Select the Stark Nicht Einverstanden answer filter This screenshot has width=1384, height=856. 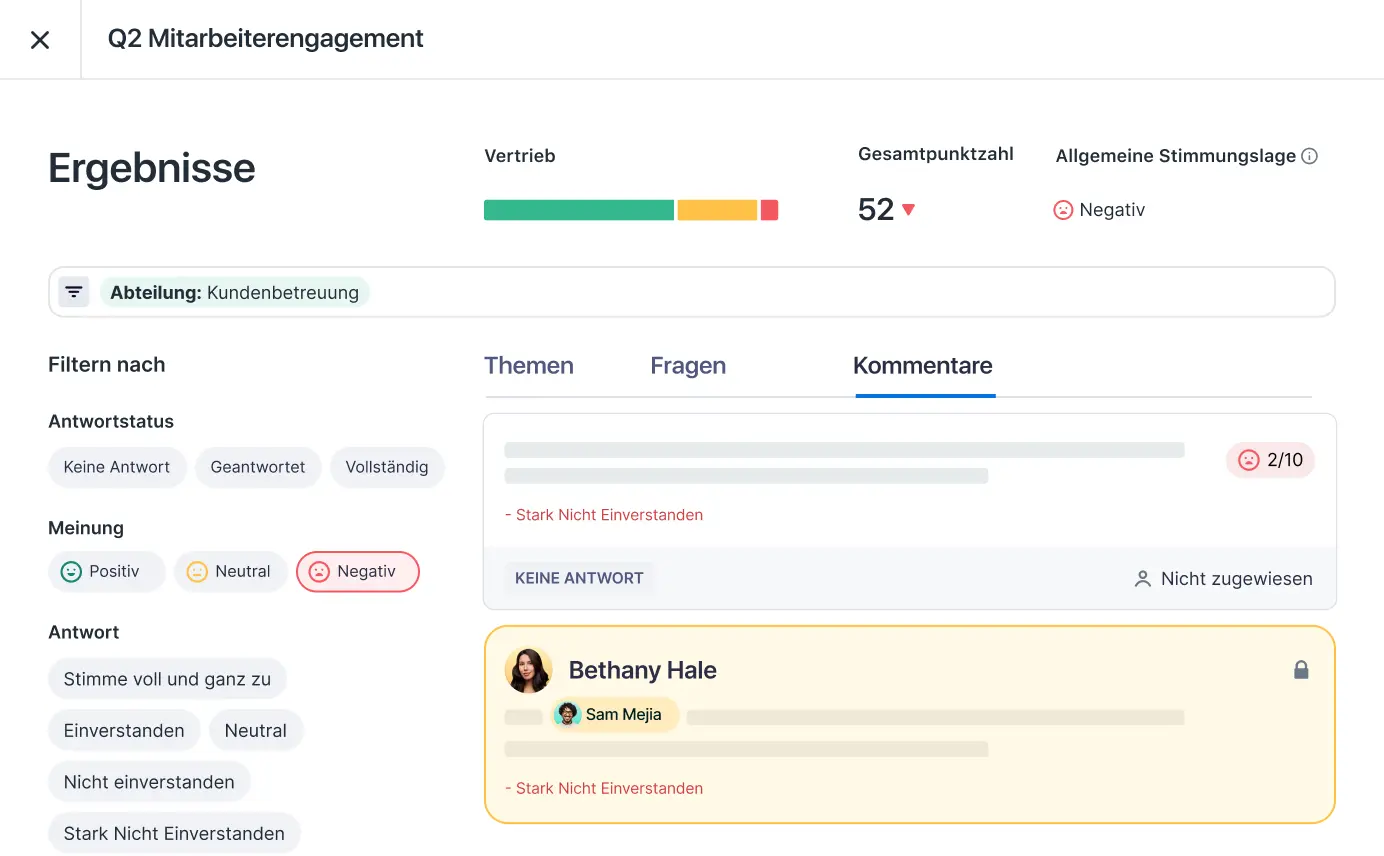click(174, 833)
